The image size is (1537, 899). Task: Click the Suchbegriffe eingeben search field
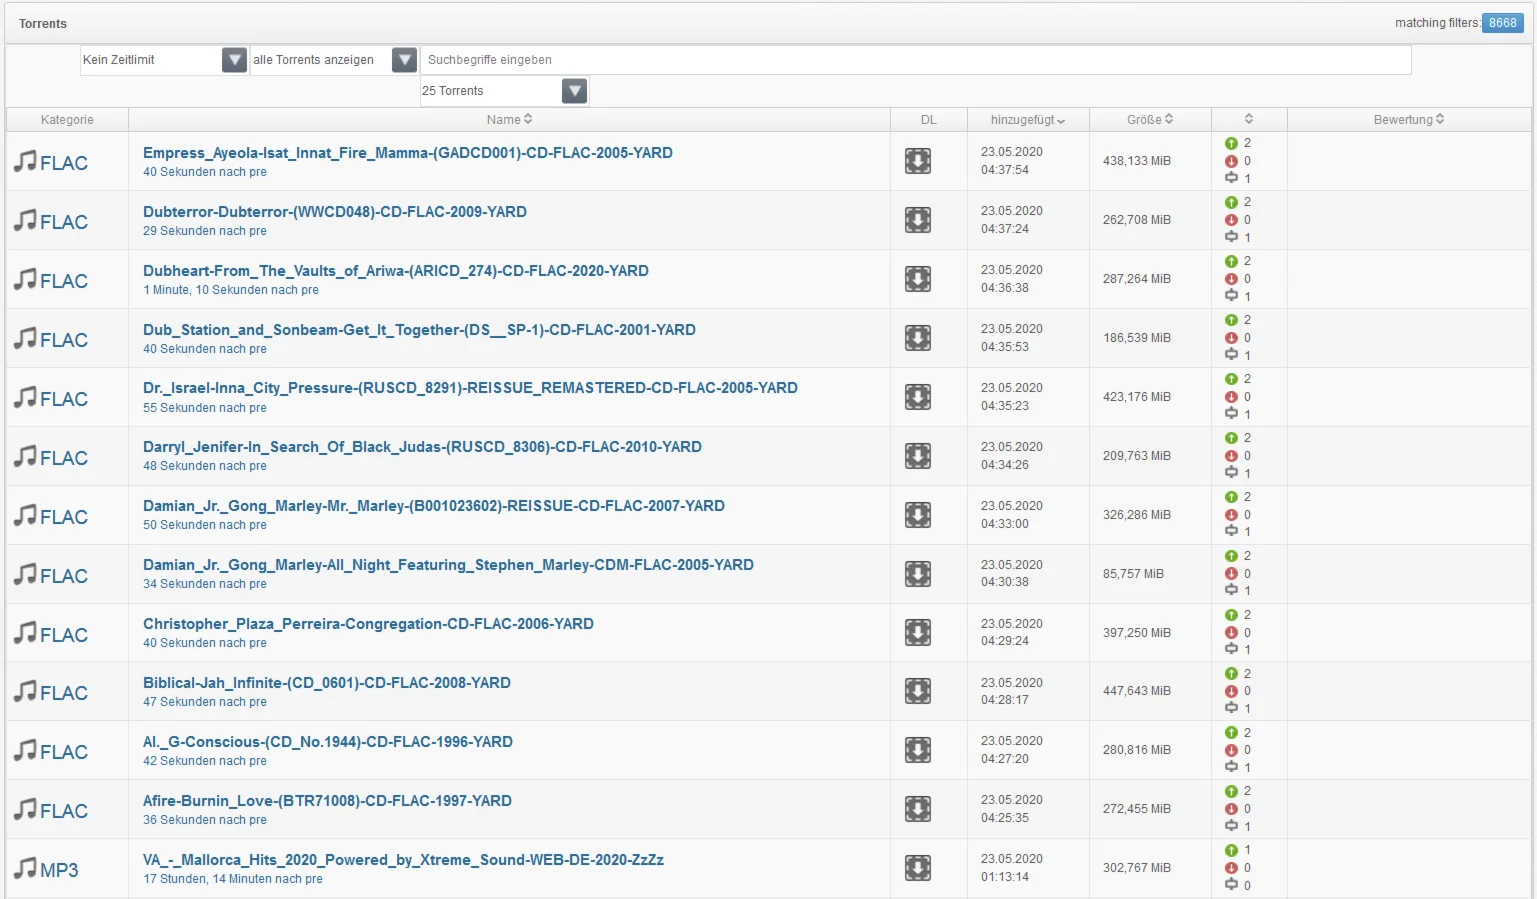click(x=914, y=60)
